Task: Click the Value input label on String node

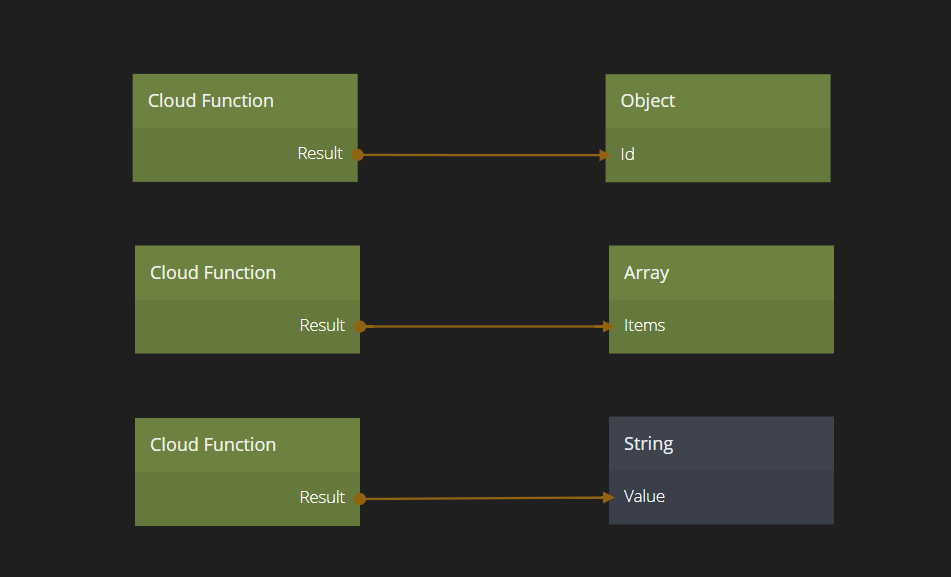Action: point(645,497)
